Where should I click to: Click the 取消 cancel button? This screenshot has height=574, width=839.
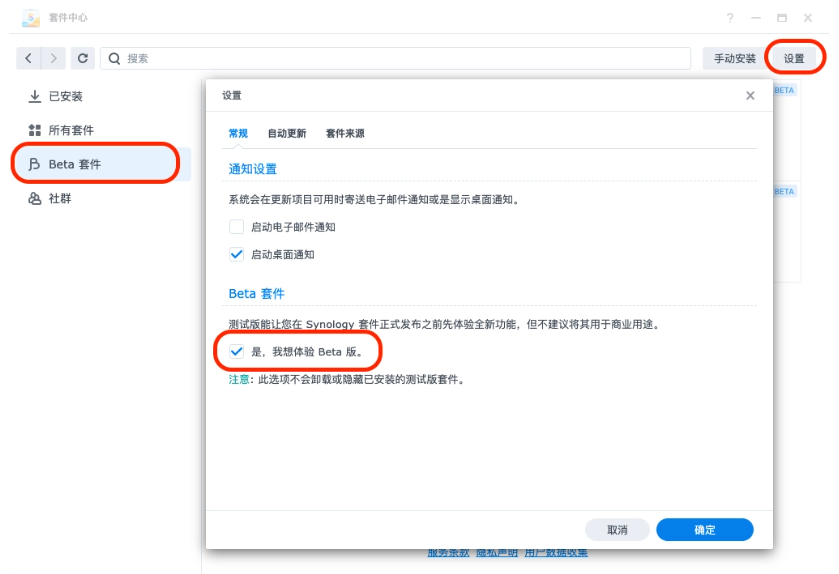[617, 530]
